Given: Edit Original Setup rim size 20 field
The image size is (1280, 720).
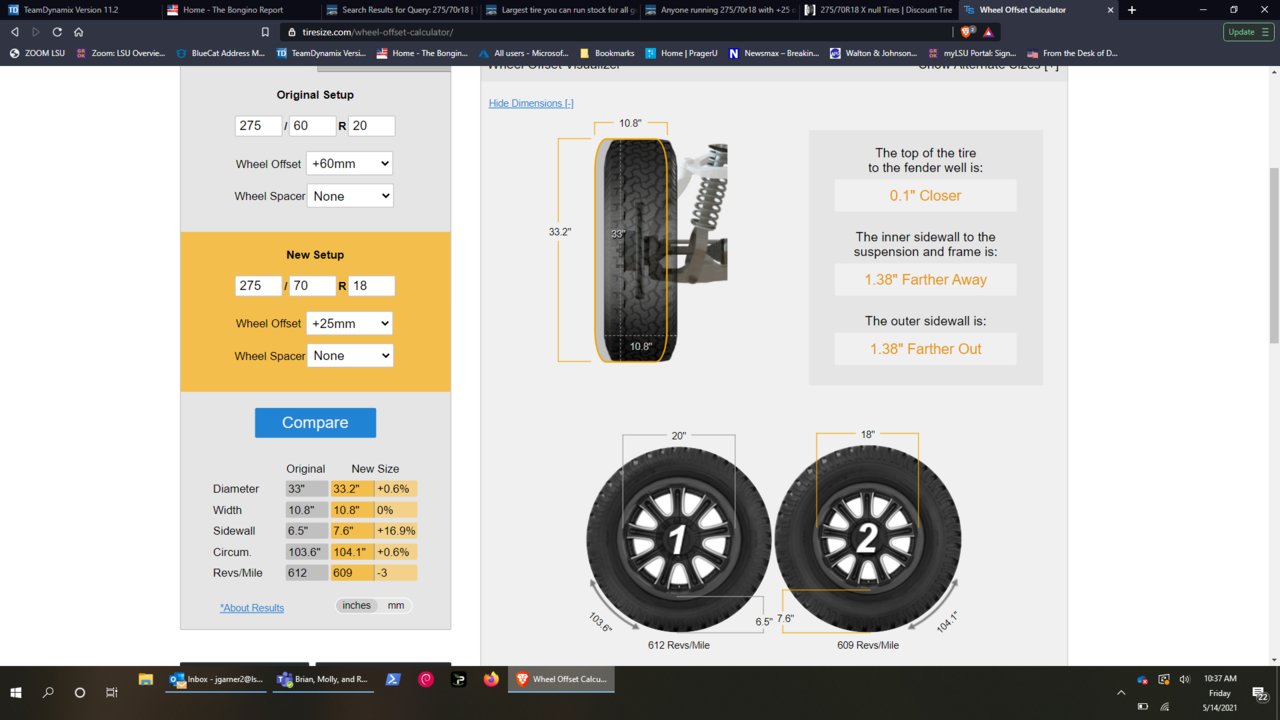Looking at the screenshot, I should tap(372, 126).
